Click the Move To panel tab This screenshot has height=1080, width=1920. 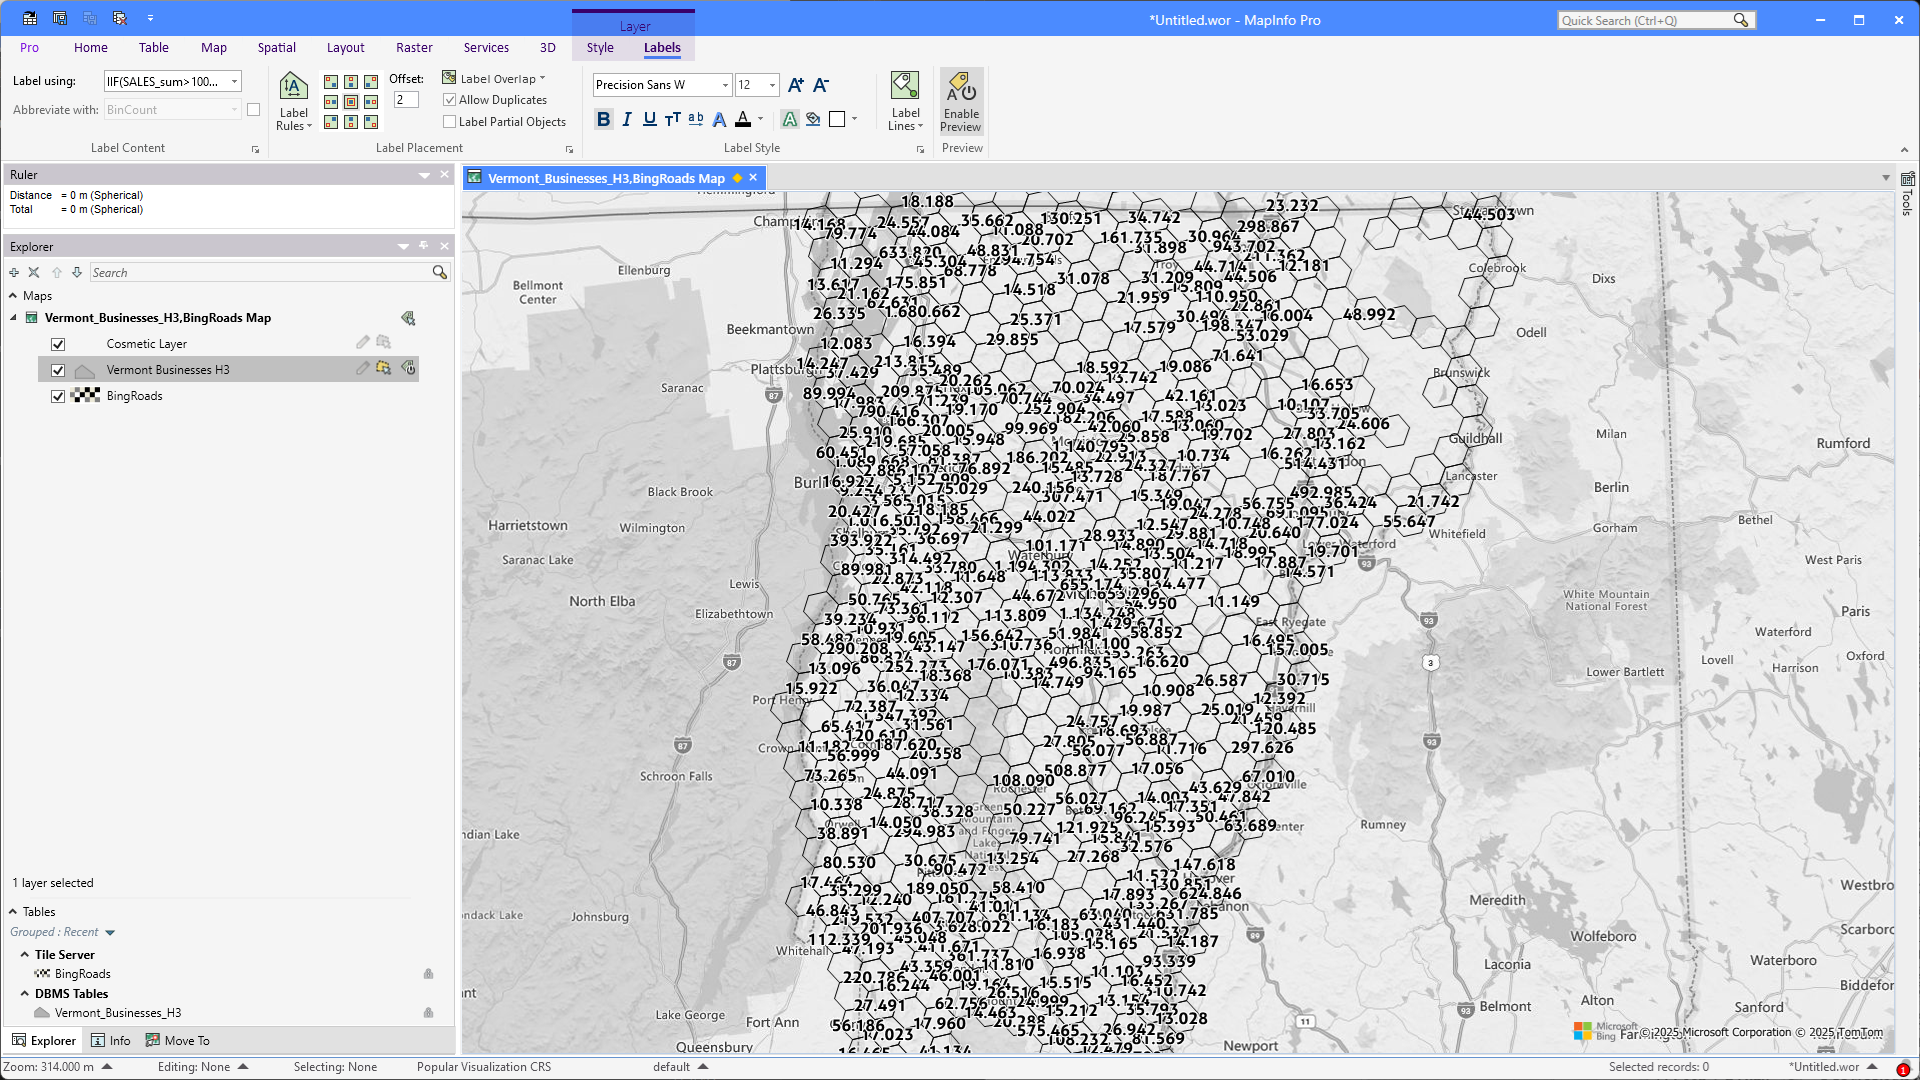coord(178,1041)
